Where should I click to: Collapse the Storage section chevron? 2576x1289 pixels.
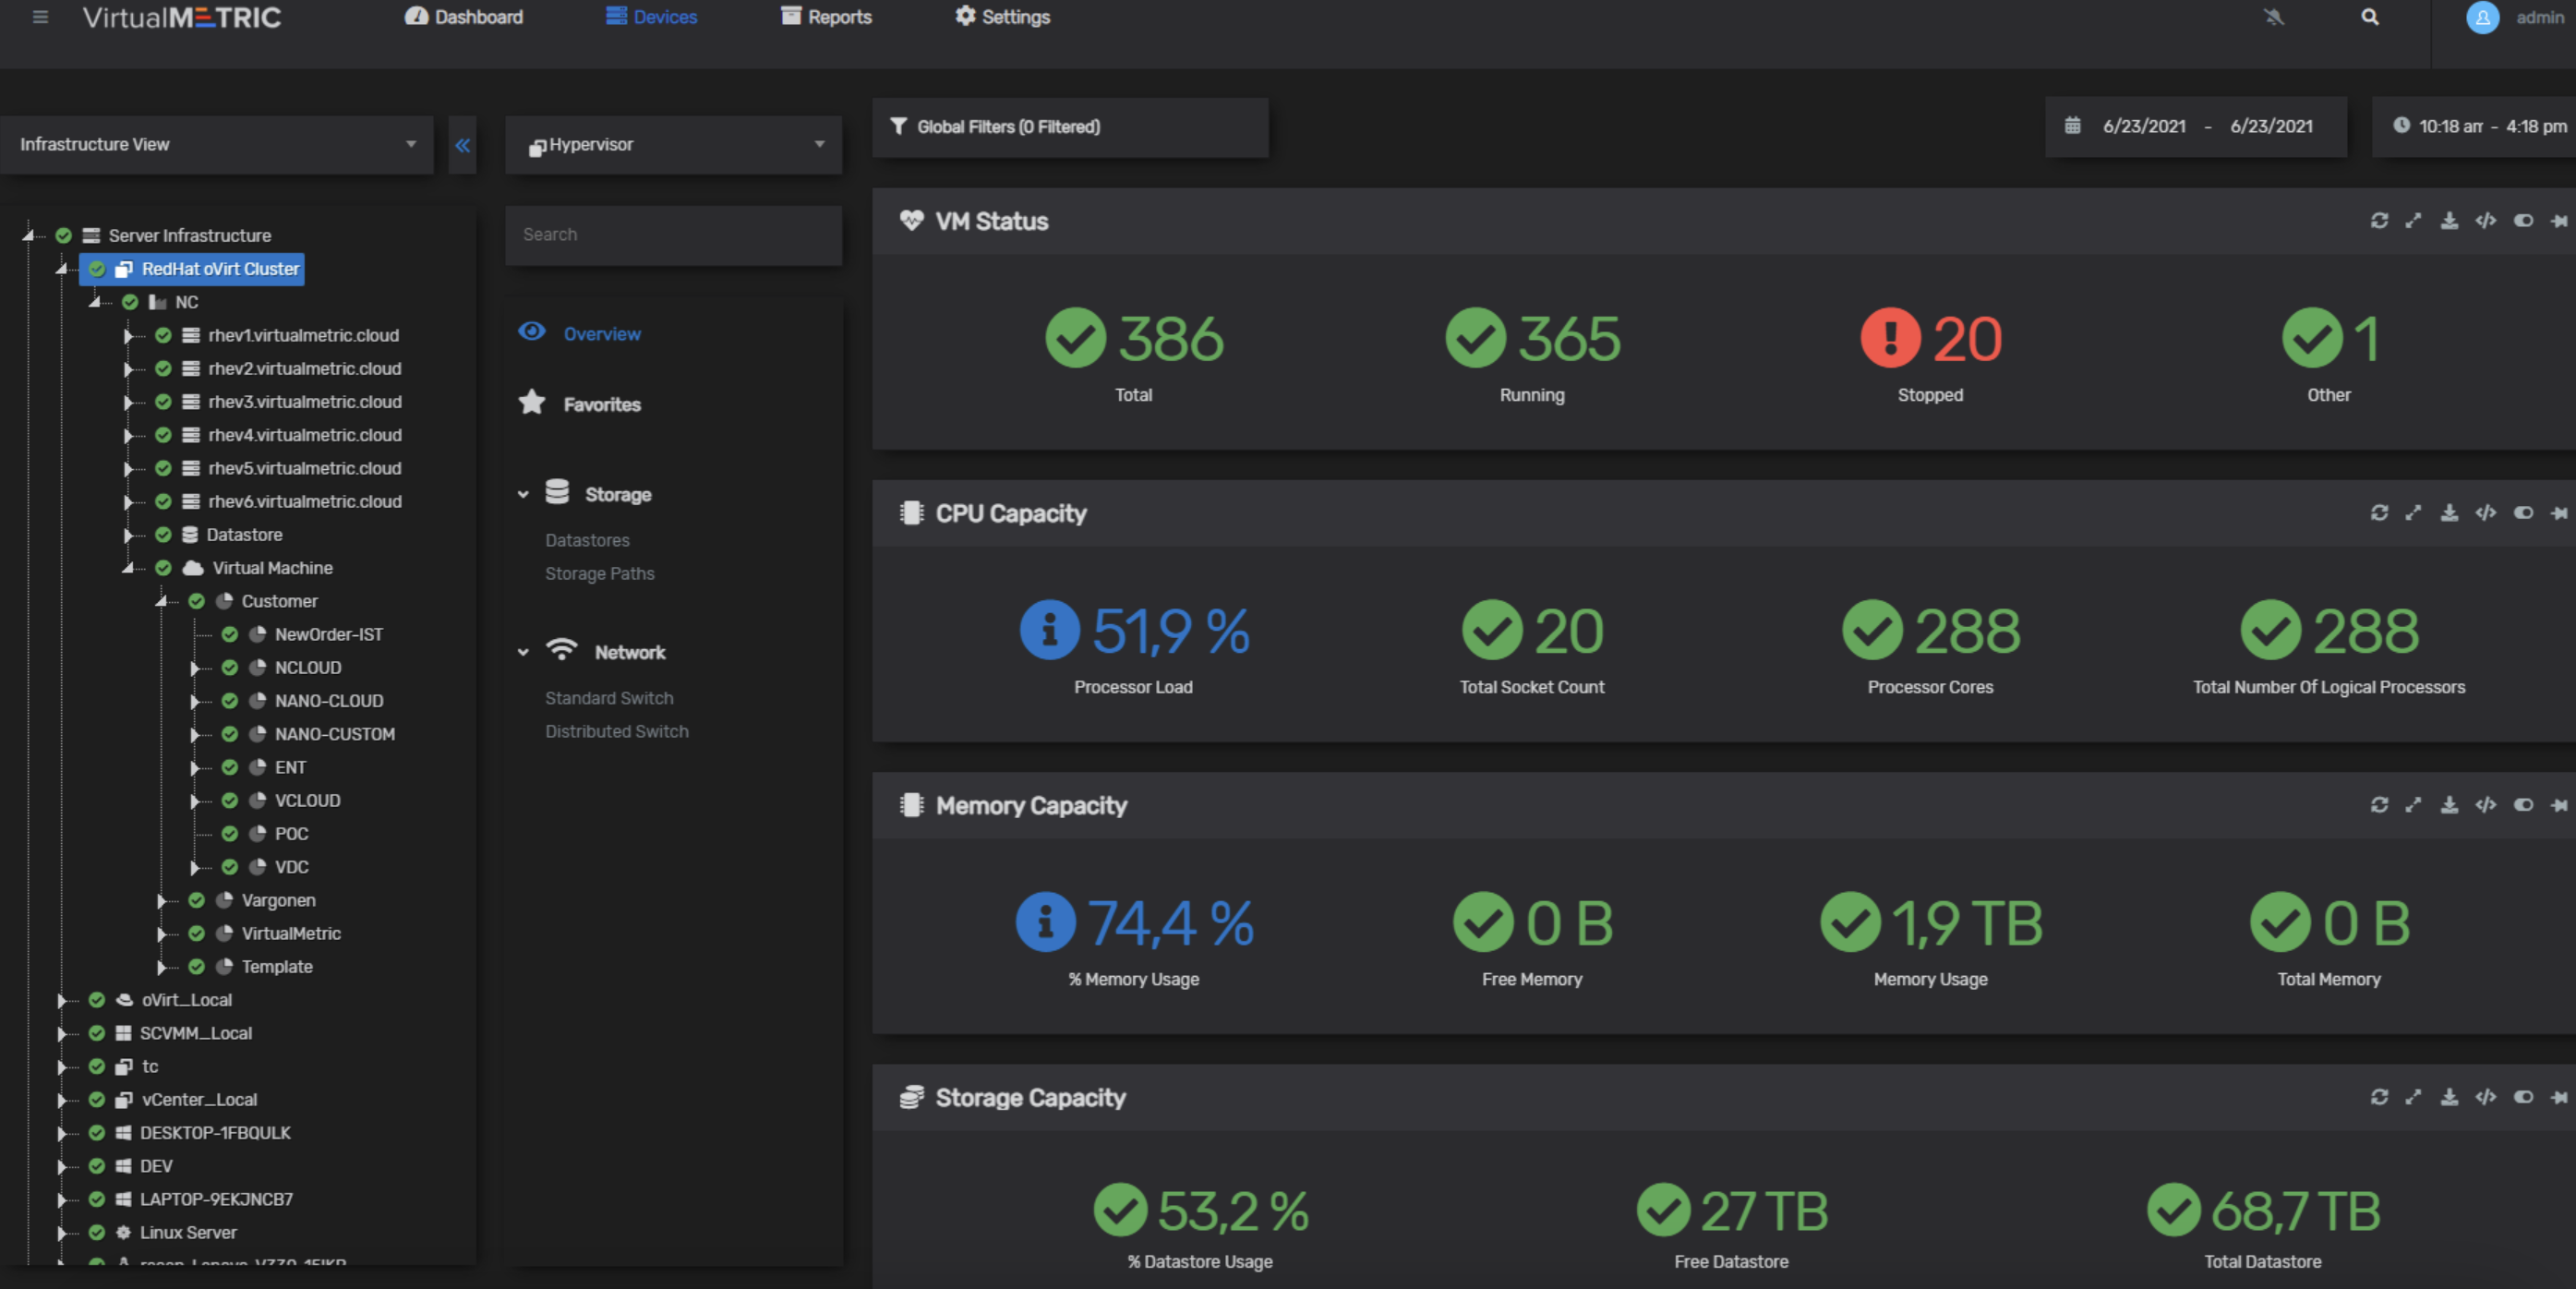523,494
